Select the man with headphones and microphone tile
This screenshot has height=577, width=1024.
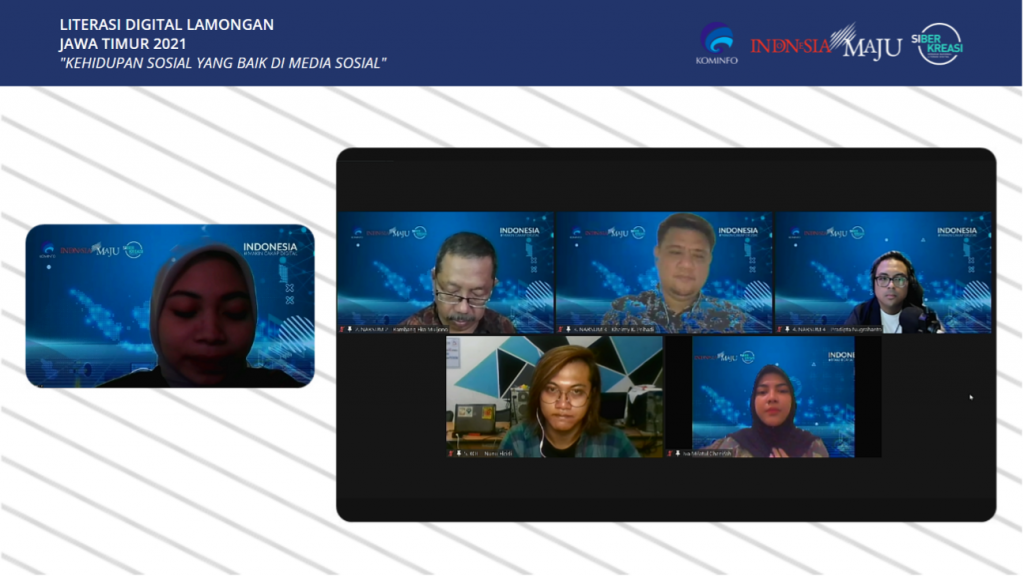coord(883,270)
